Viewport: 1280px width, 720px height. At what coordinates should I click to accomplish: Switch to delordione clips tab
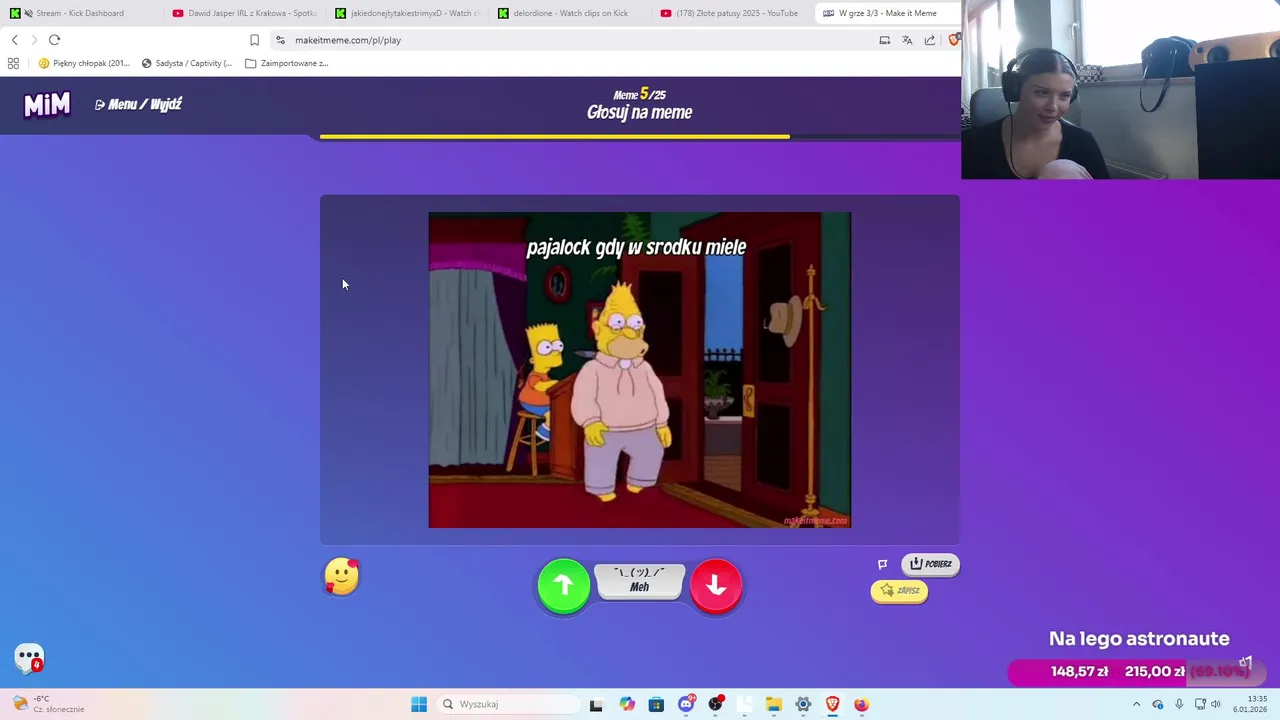click(569, 13)
